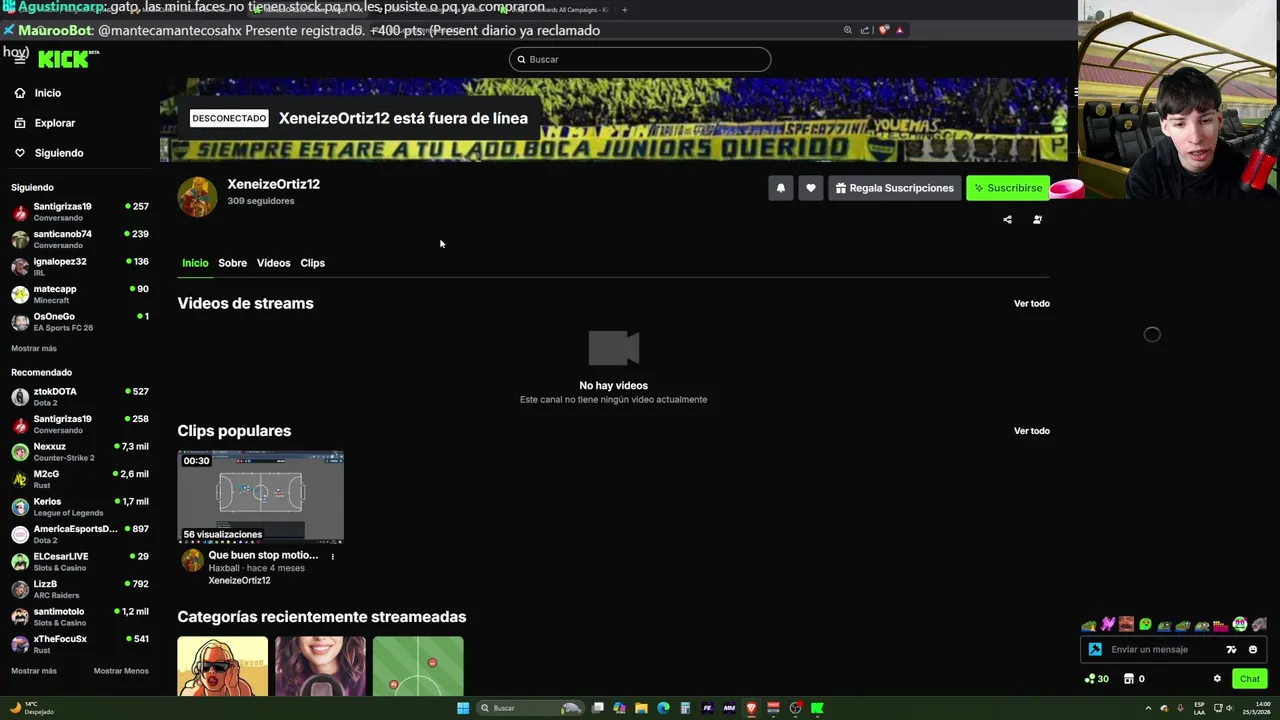
Task: Click the blue gavel moderator icon in chat
Action: point(1095,650)
